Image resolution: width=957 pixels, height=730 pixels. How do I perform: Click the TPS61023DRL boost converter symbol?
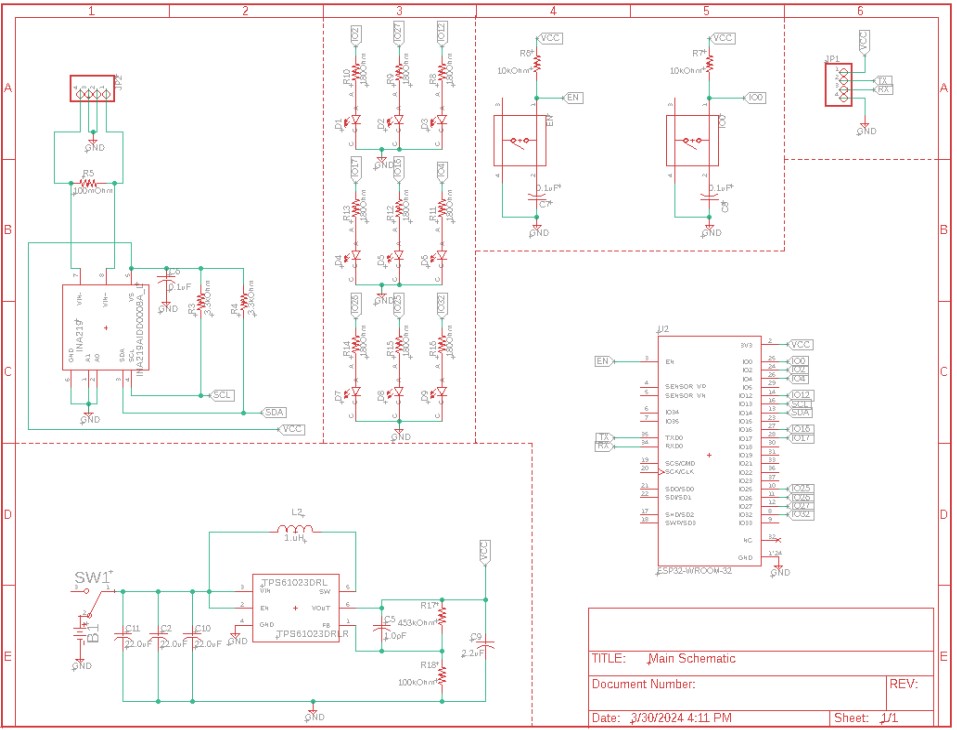tap(297, 610)
